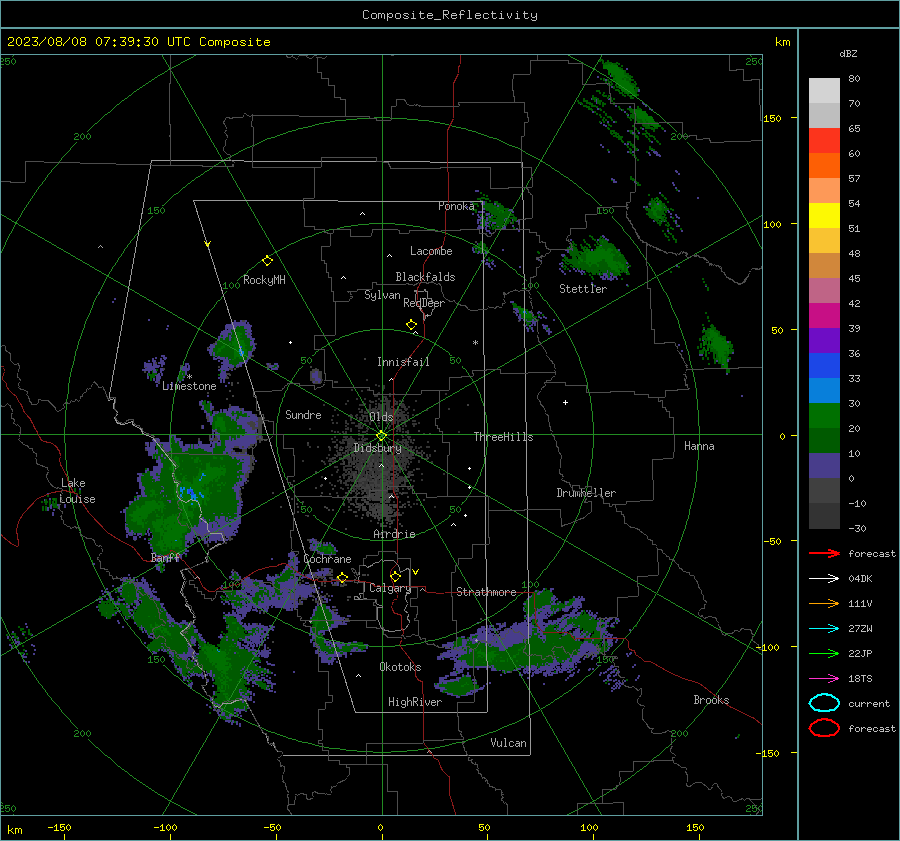Click the Lake Louise label
The width and height of the screenshot is (900, 841).
[77, 491]
